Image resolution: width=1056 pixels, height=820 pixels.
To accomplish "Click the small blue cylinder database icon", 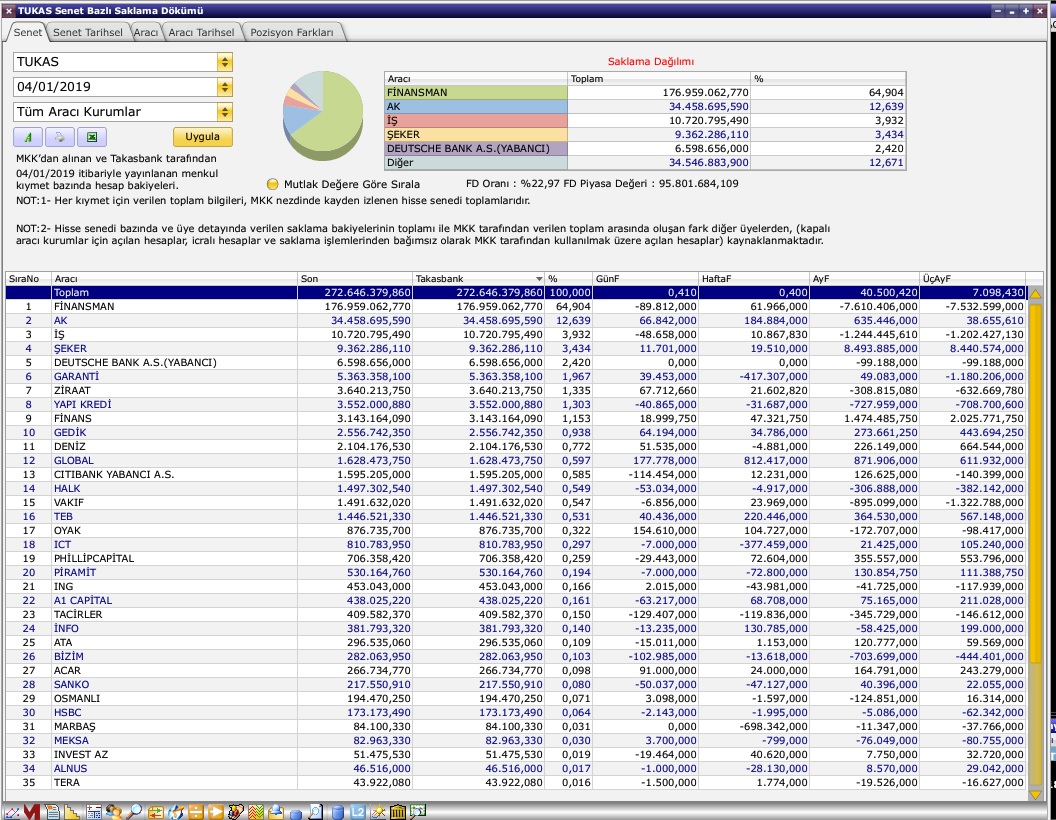I will [x=296, y=814].
